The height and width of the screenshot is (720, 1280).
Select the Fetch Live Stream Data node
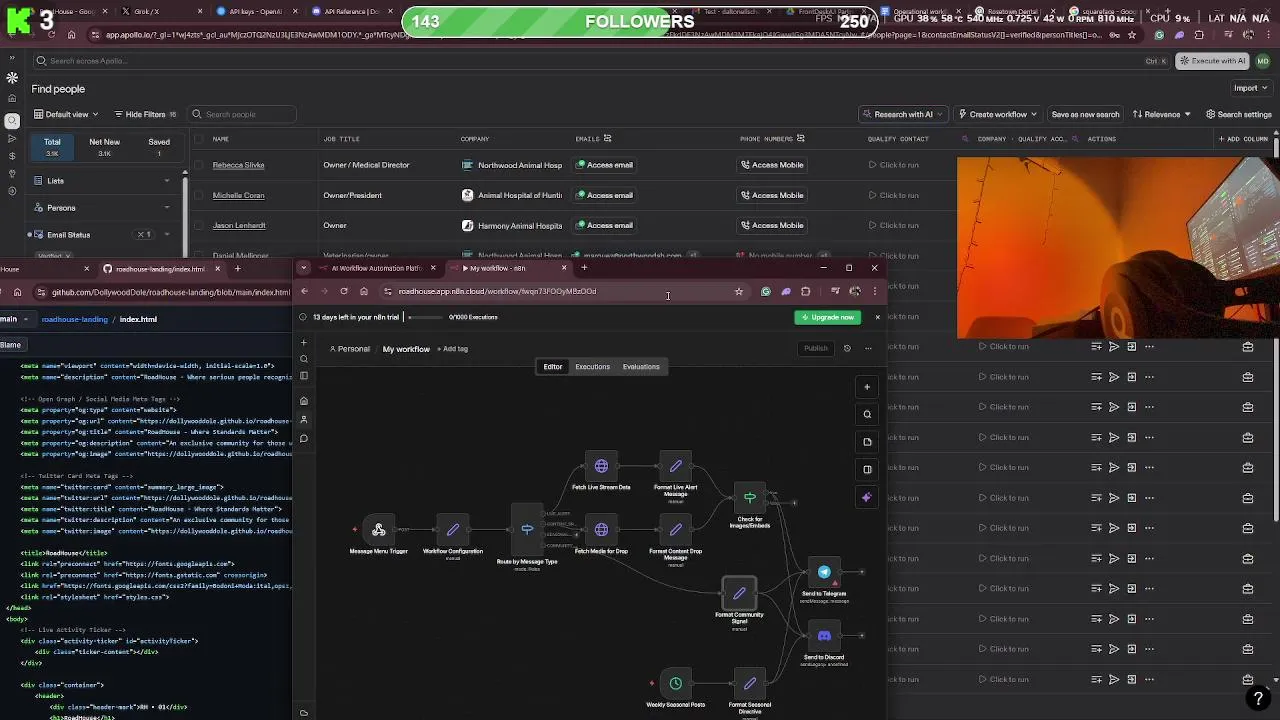point(601,466)
